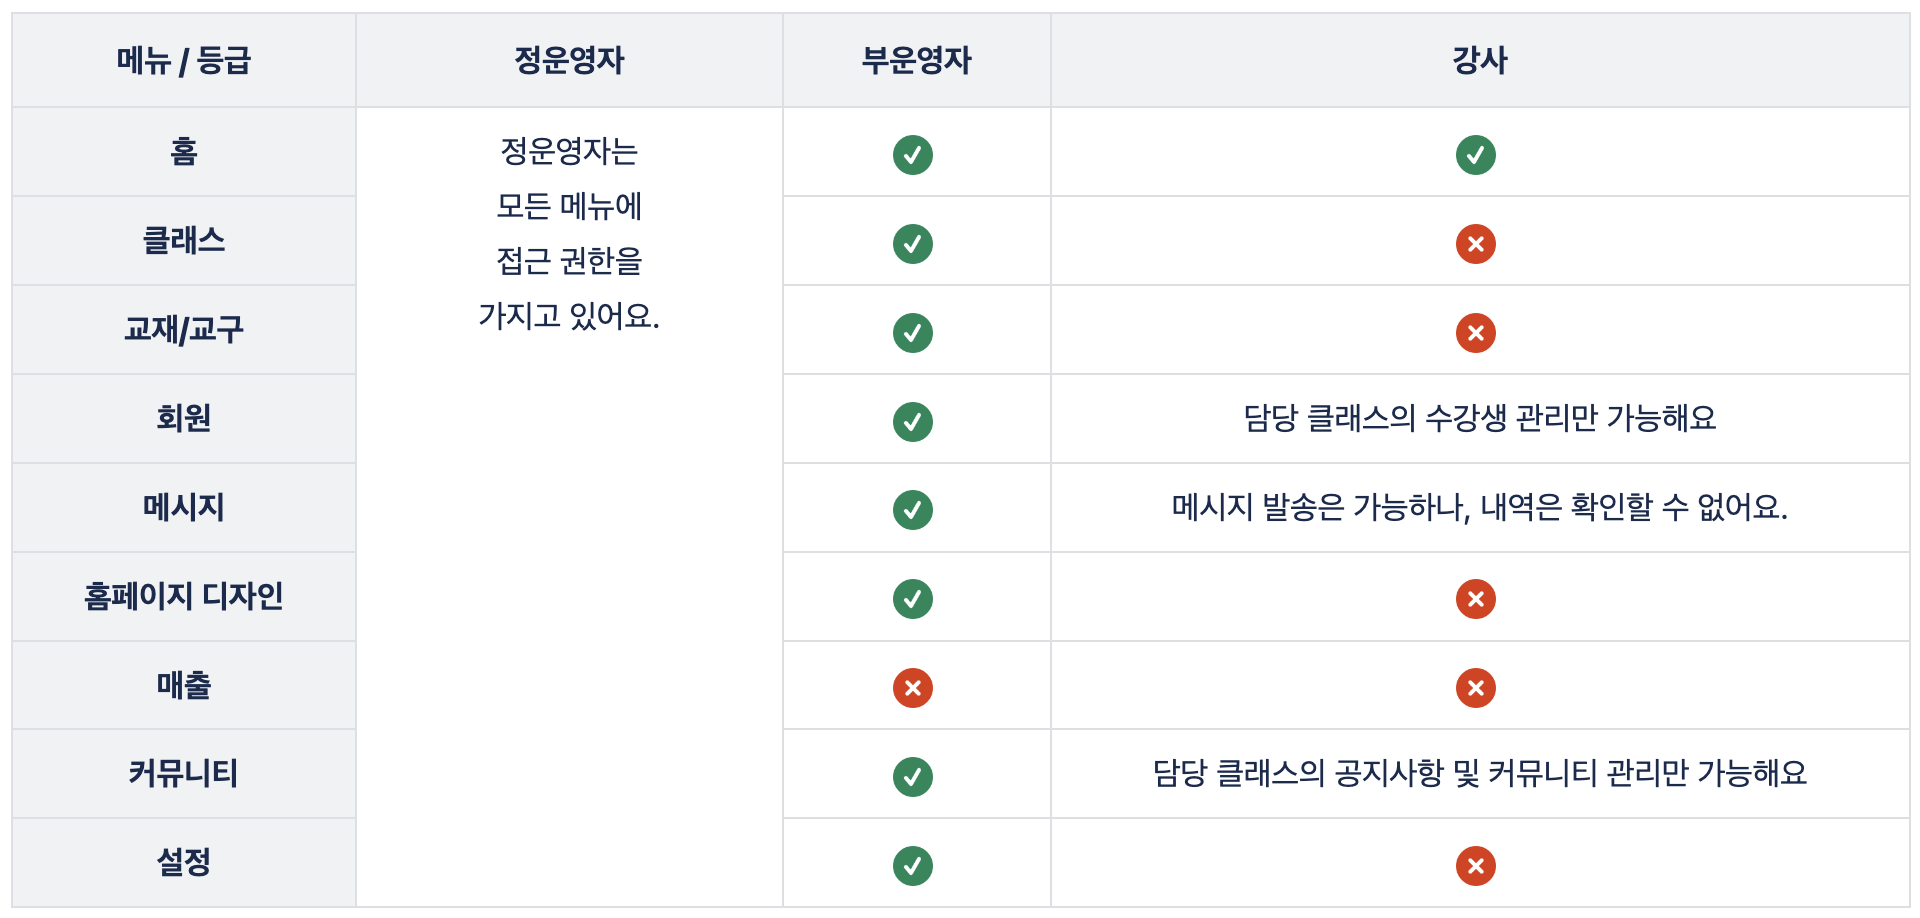1920x918 pixels.
Task: Click red X for 강사 홈페이지 디자인 row
Action: click(1475, 599)
